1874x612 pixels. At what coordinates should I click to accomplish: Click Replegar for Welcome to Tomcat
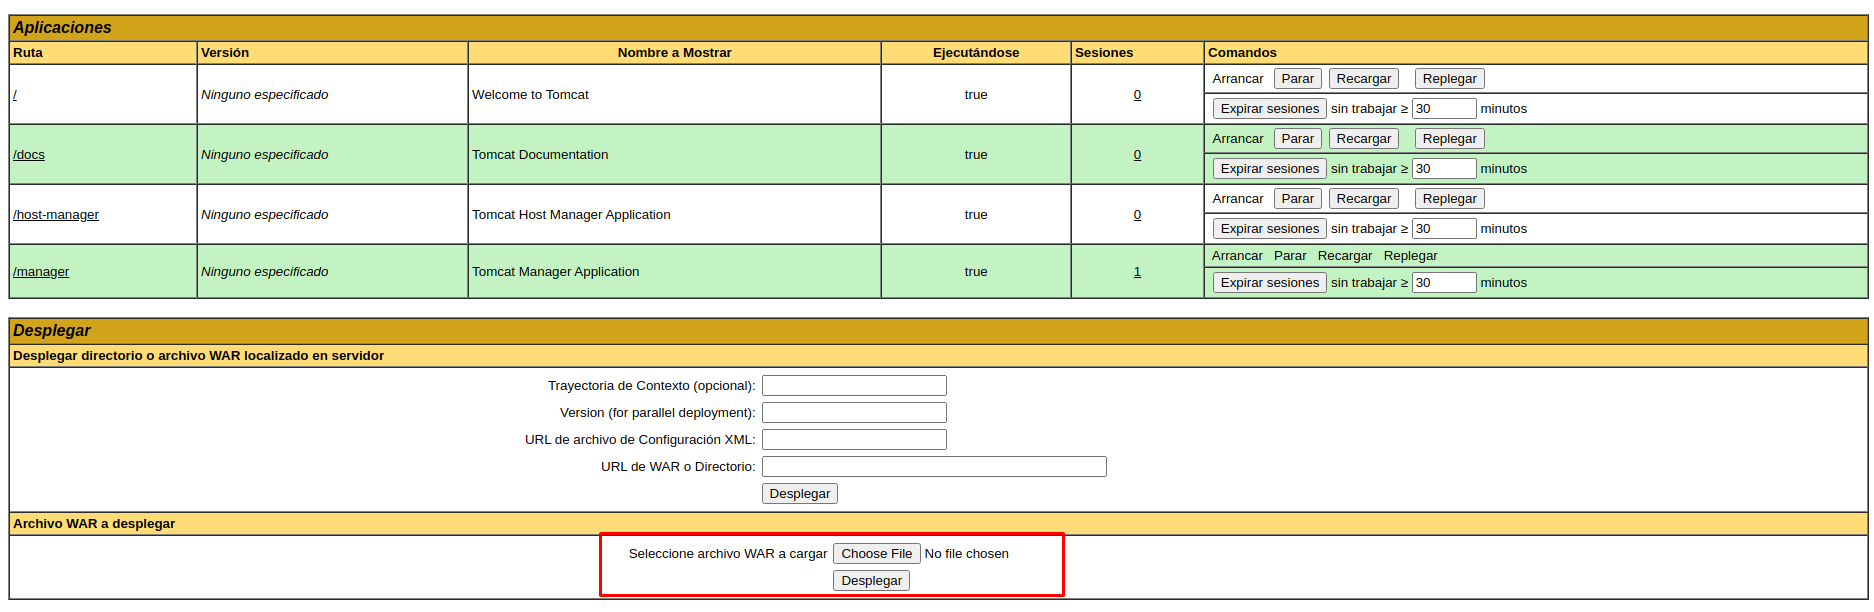click(1450, 79)
